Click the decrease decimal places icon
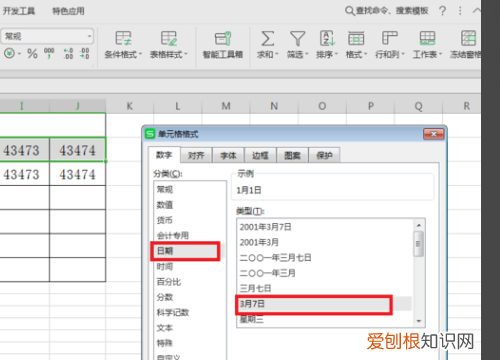 84,53
